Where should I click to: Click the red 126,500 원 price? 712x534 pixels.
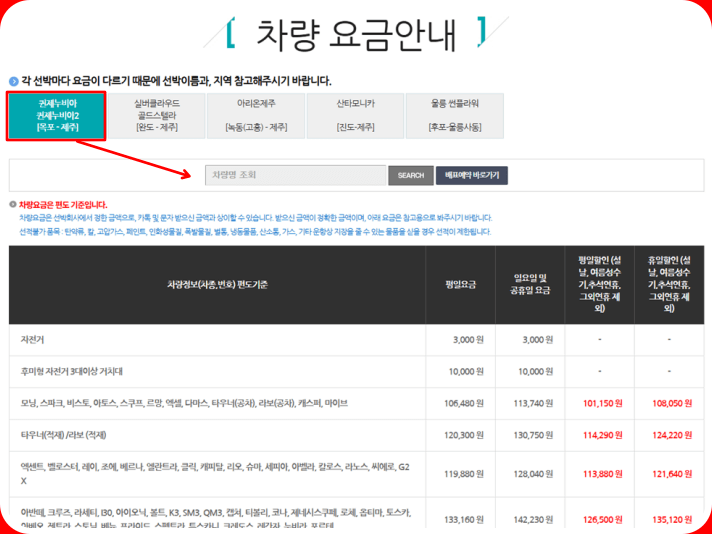point(603,519)
